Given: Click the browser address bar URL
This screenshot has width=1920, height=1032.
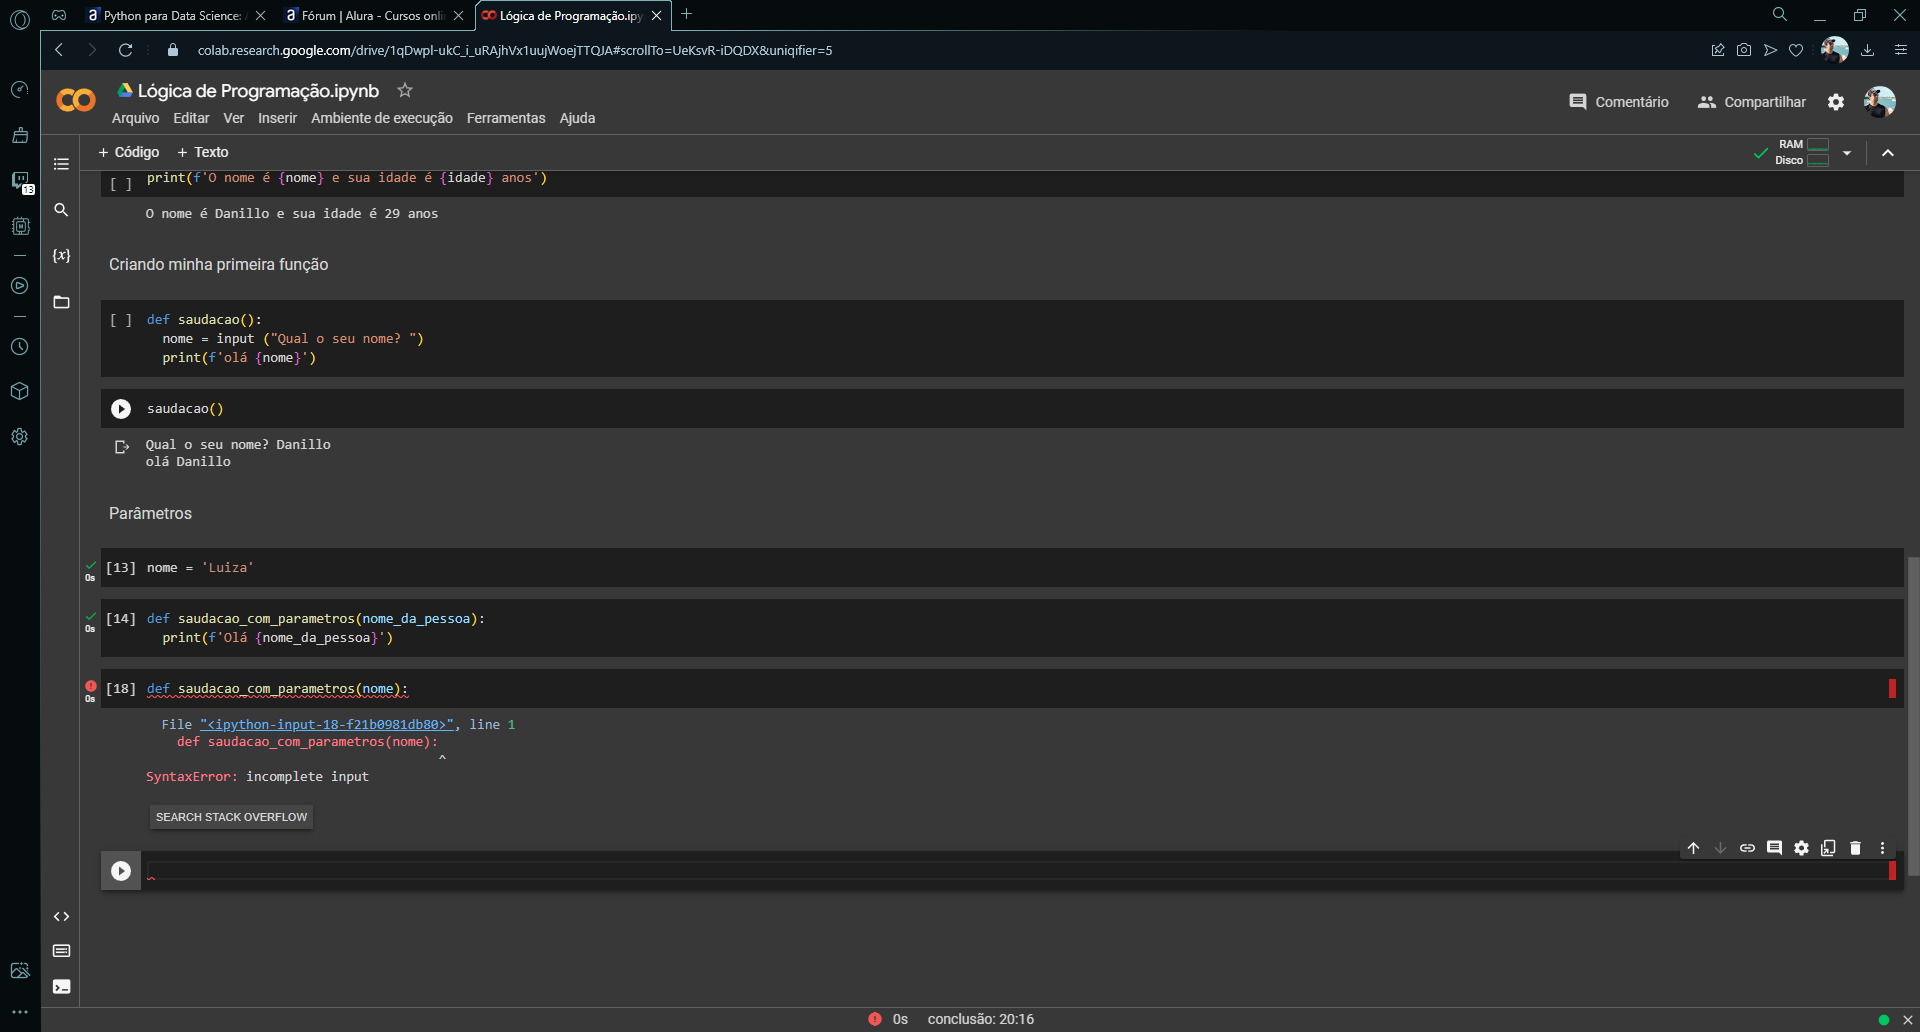Looking at the screenshot, I should [x=515, y=50].
